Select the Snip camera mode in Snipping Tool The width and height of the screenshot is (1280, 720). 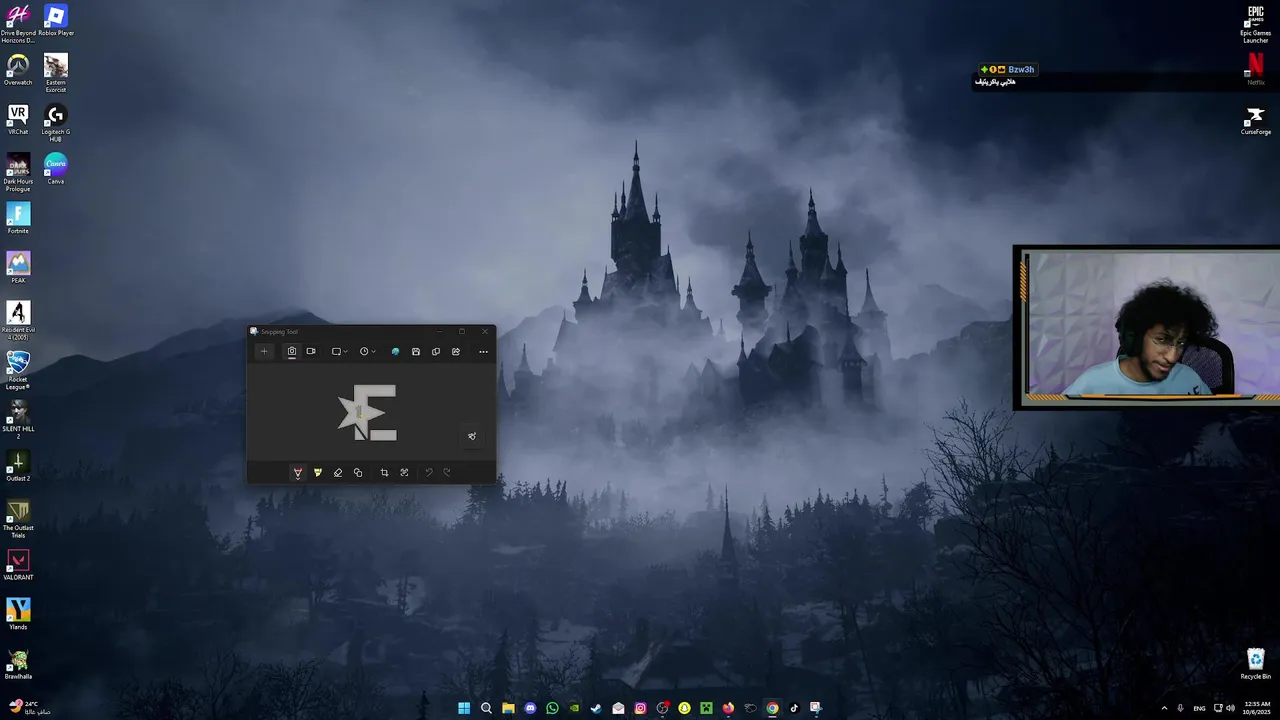[x=291, y=351]
